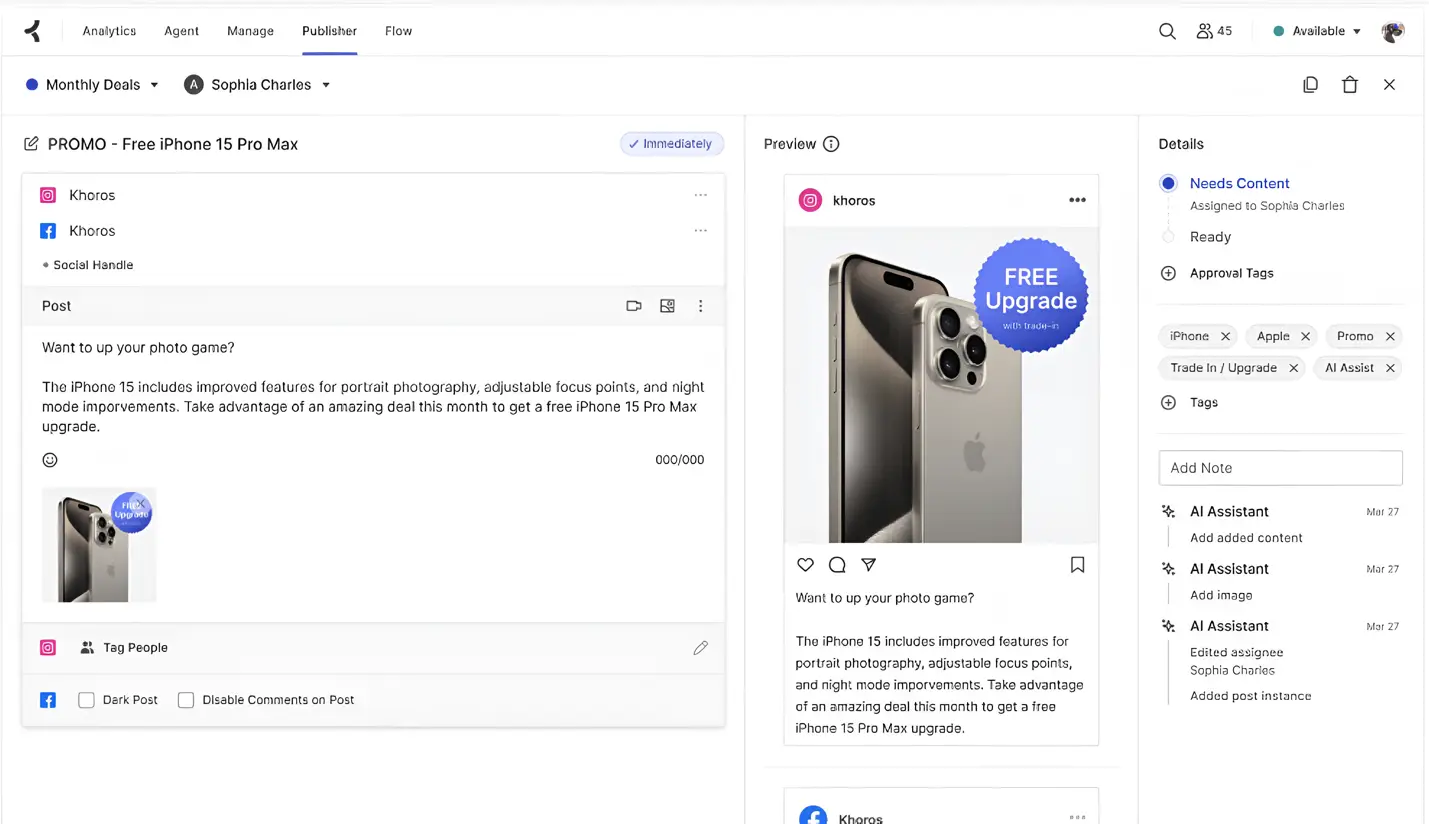Click the add image icon in the Post header
Viewport: 1429px width, 824px height.
(667, 306)
